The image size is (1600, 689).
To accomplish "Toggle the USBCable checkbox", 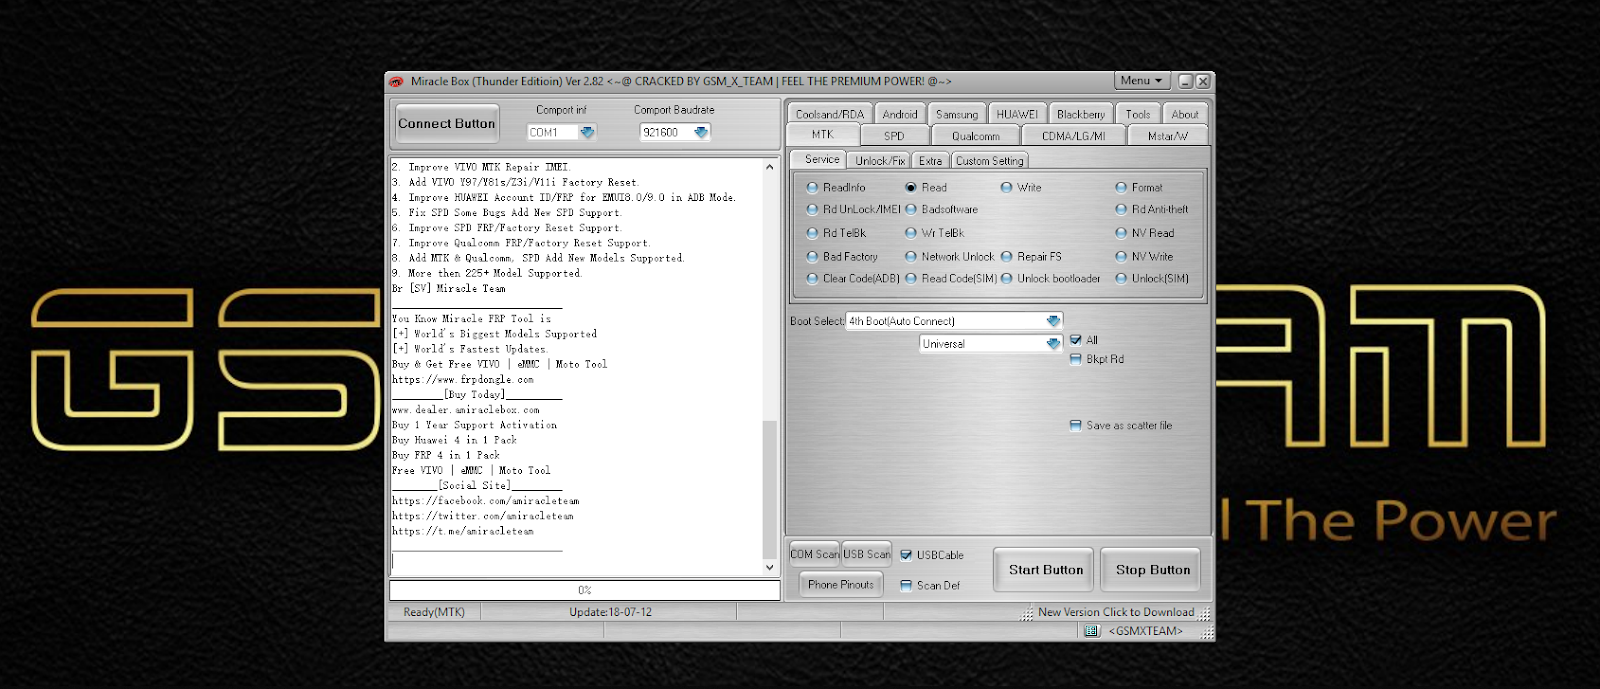I will pyautogui.click(x=906, y=555).
